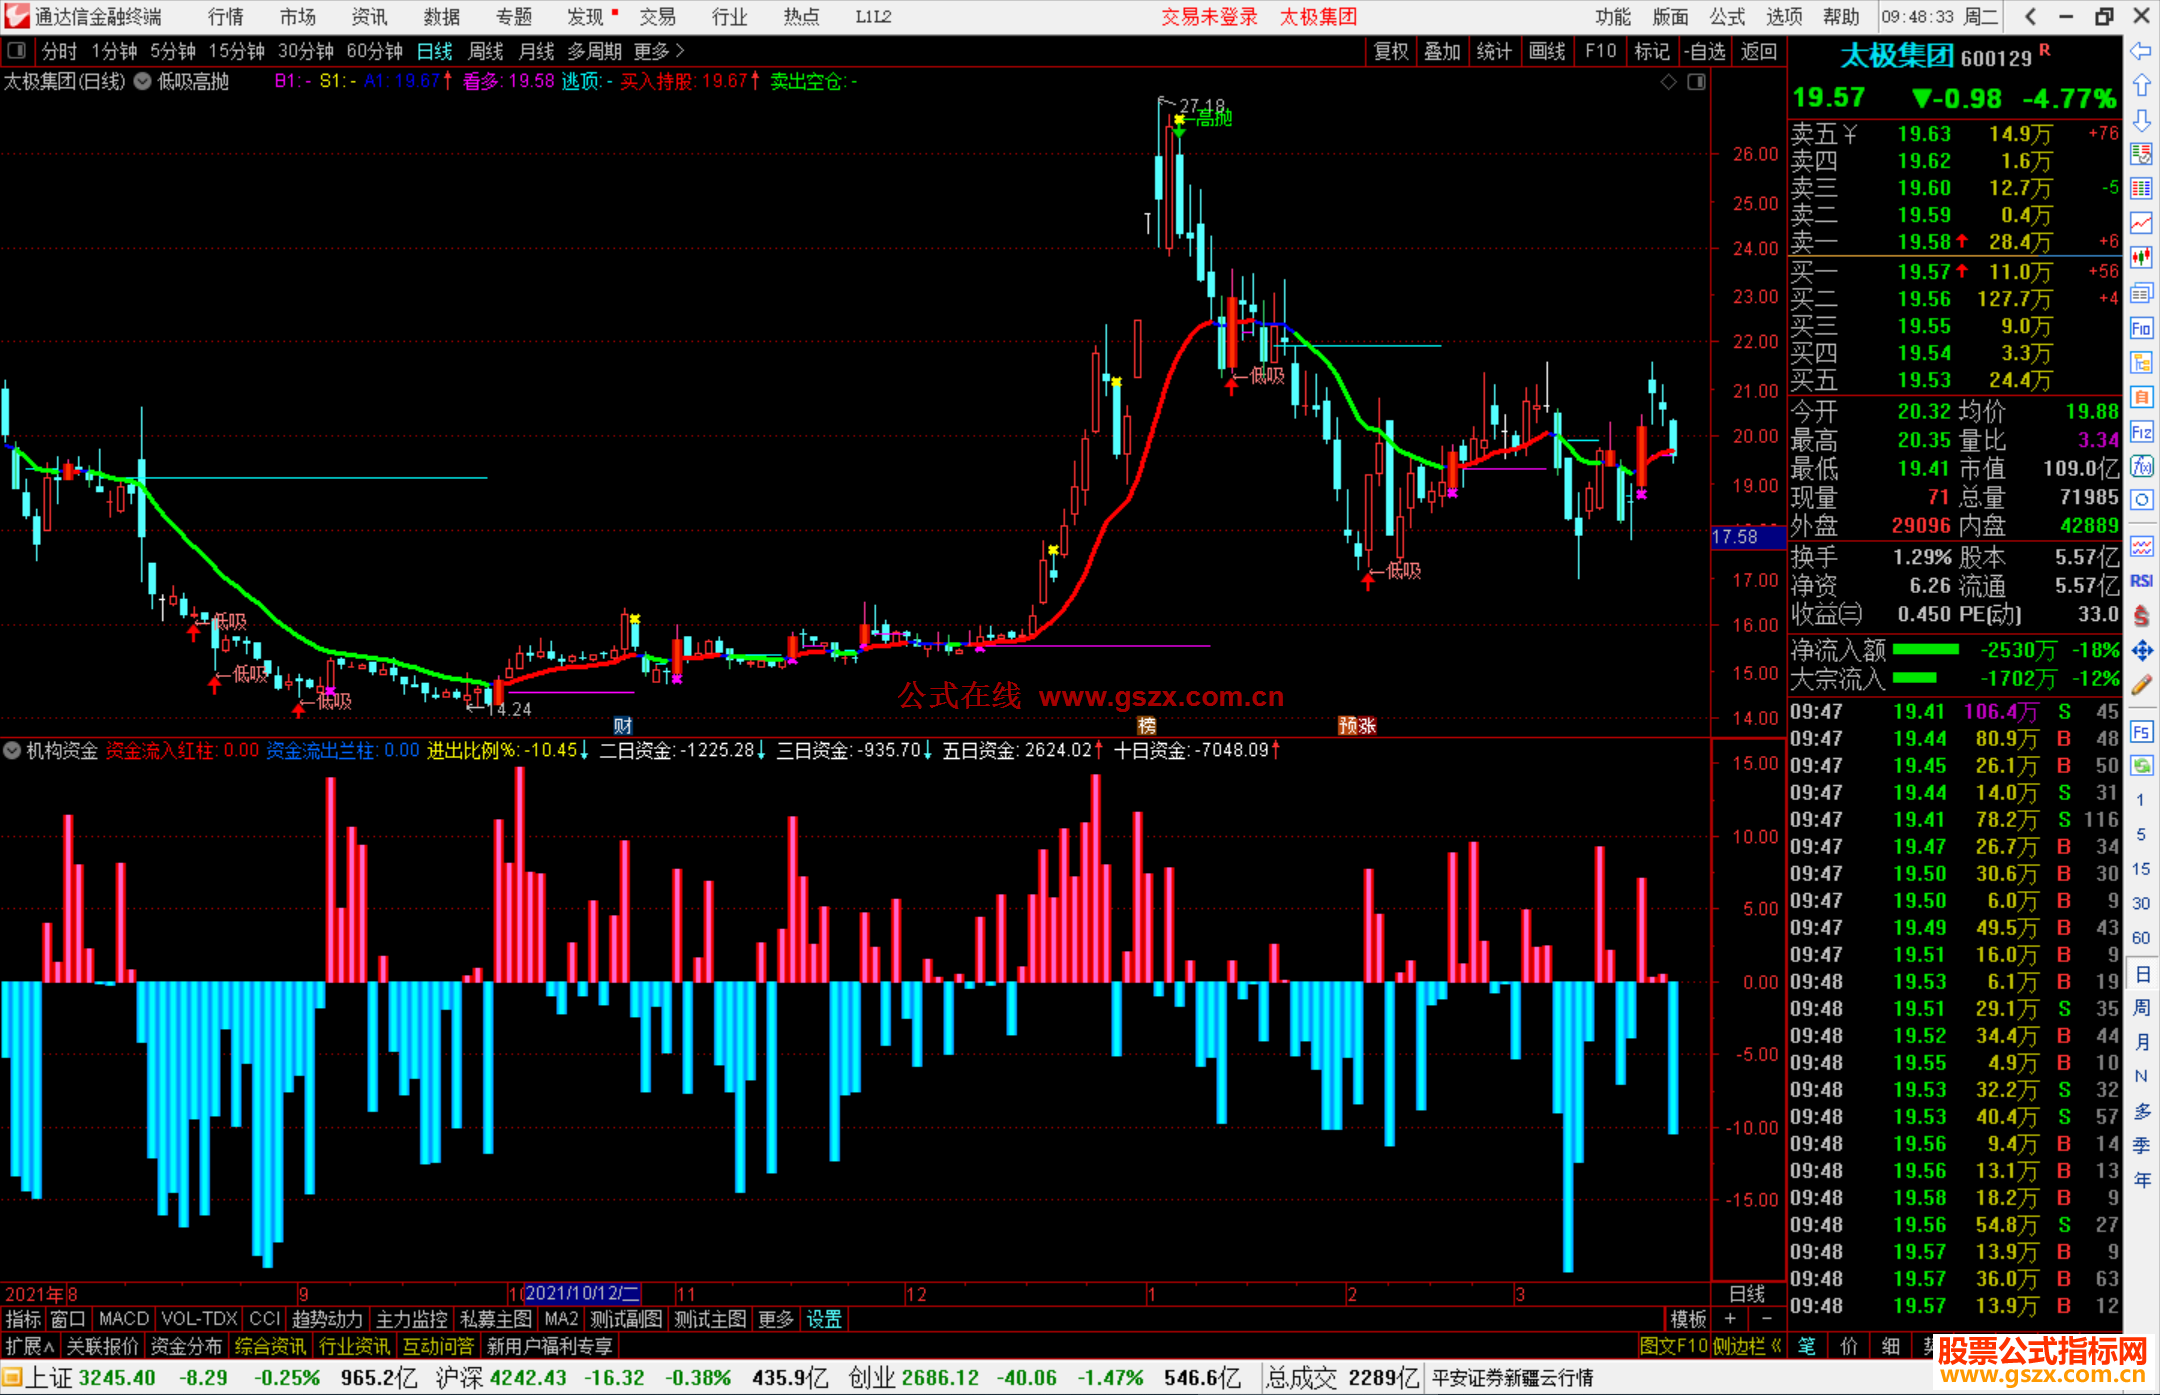Click the title bar left arrow icon
The width and height of the screenshot is (2160, 1395).
pos(2029,16)
